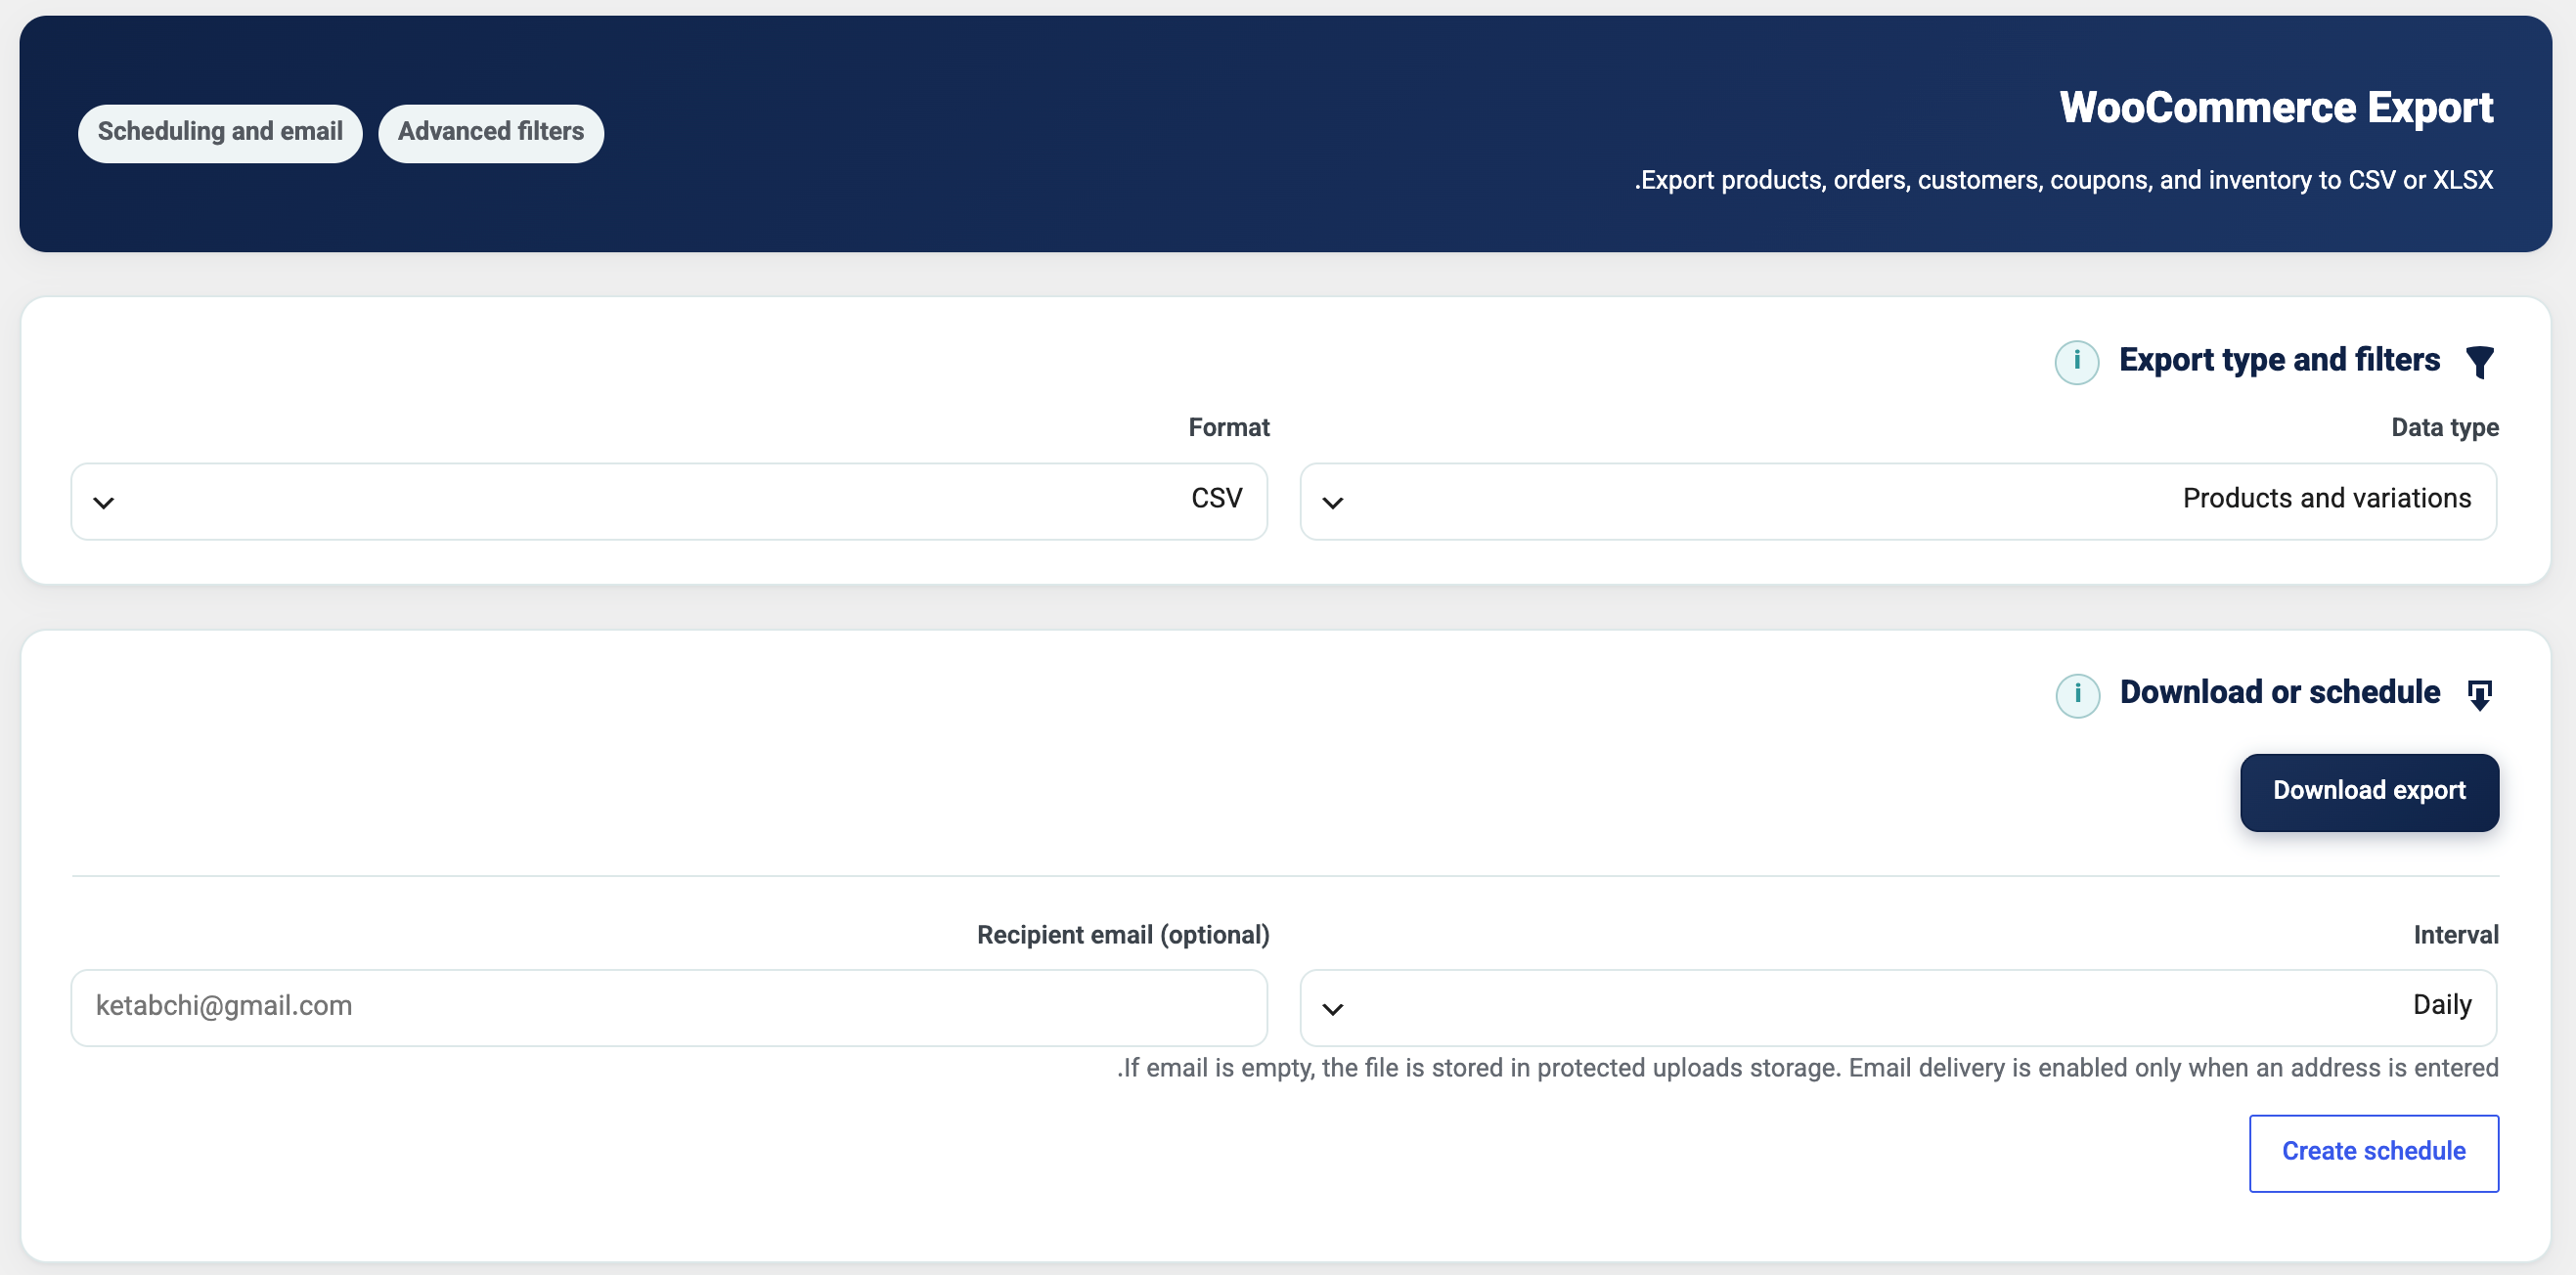Click the funnel filter icon
The width and height of the screenshot is (2576, 1275).
click(2479, 361)
